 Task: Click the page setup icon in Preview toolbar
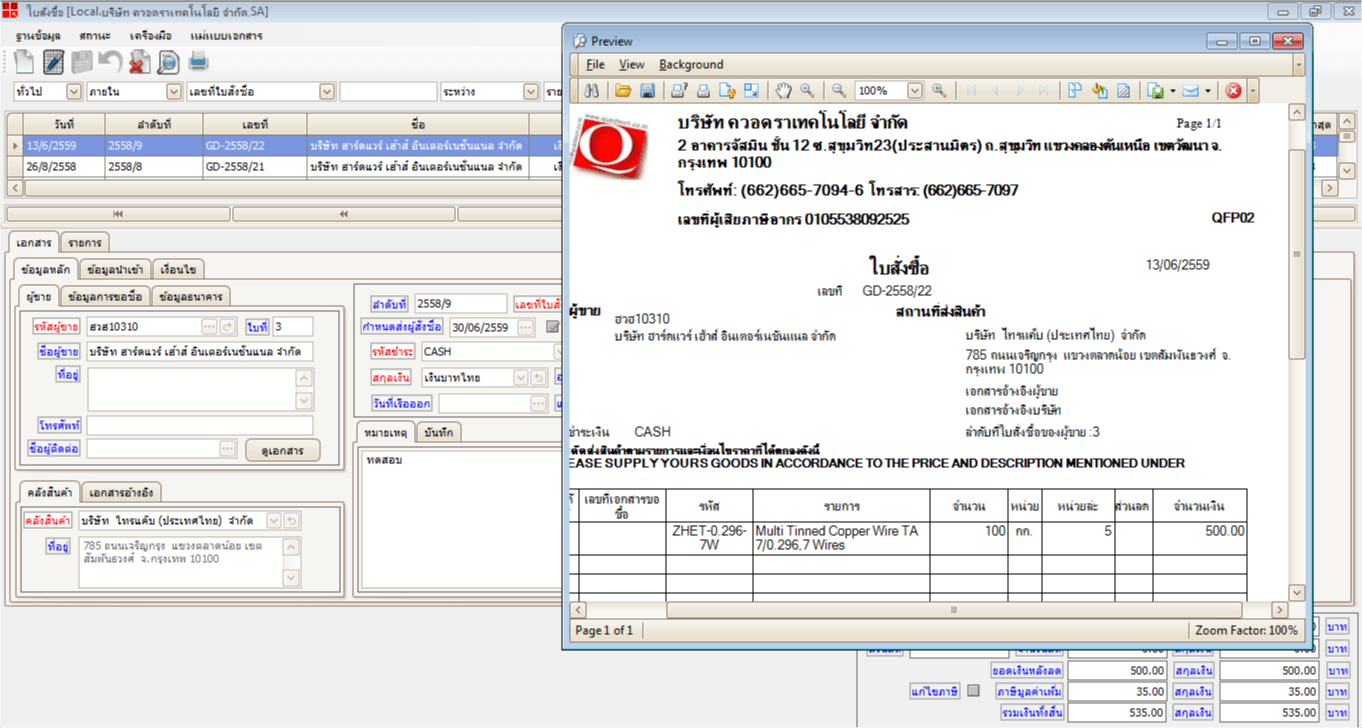click(x=727, y=90)
